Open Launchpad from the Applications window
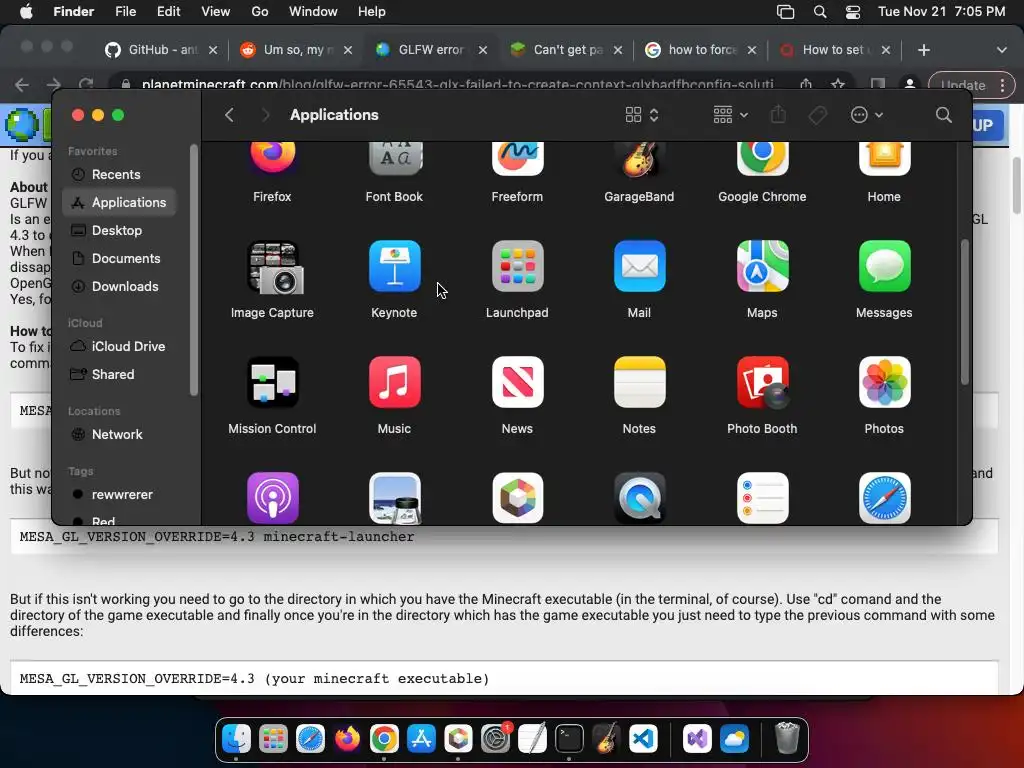 coord(517,266)
